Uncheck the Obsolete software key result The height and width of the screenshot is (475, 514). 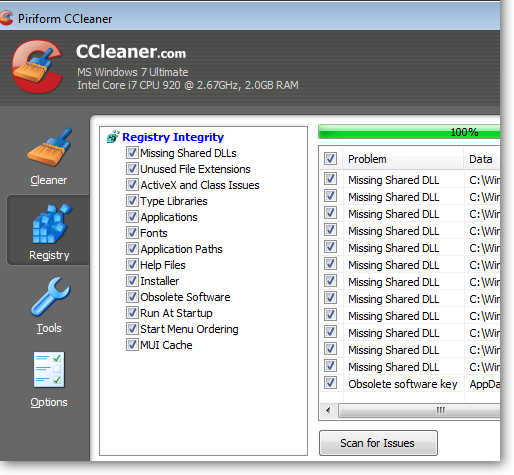pos(330,383)
